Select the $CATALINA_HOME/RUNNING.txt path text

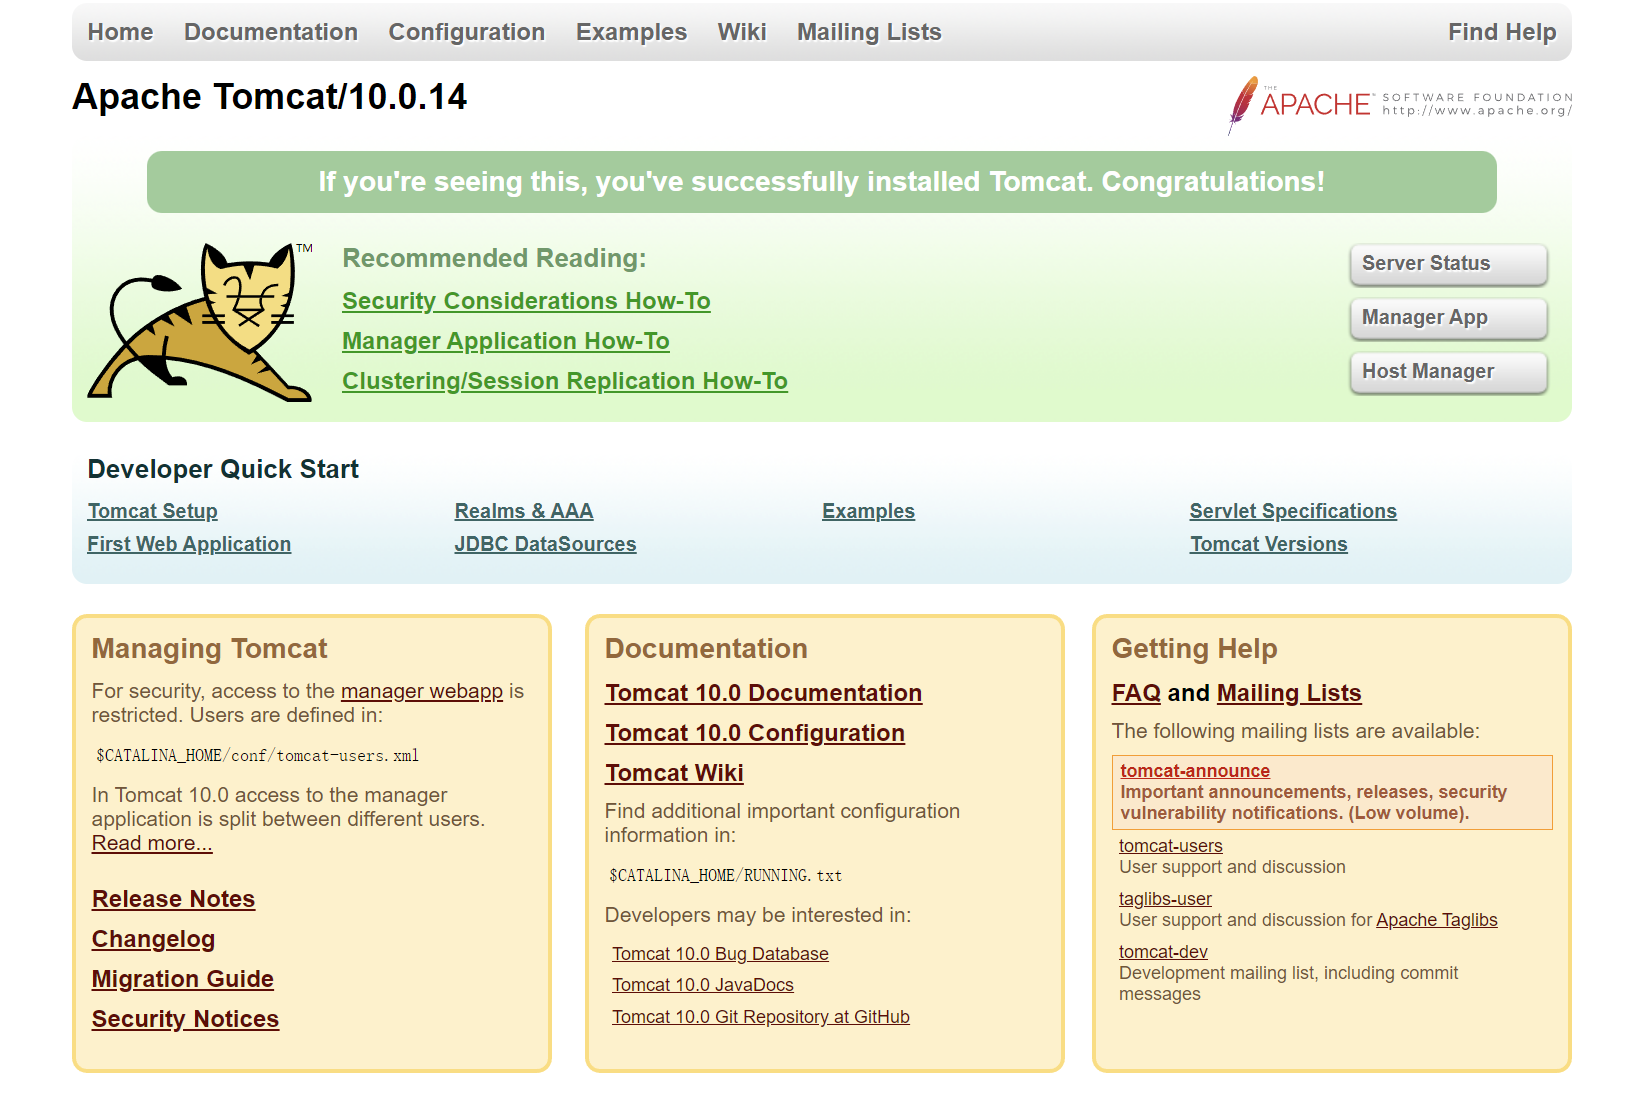[x=726, y=876]
